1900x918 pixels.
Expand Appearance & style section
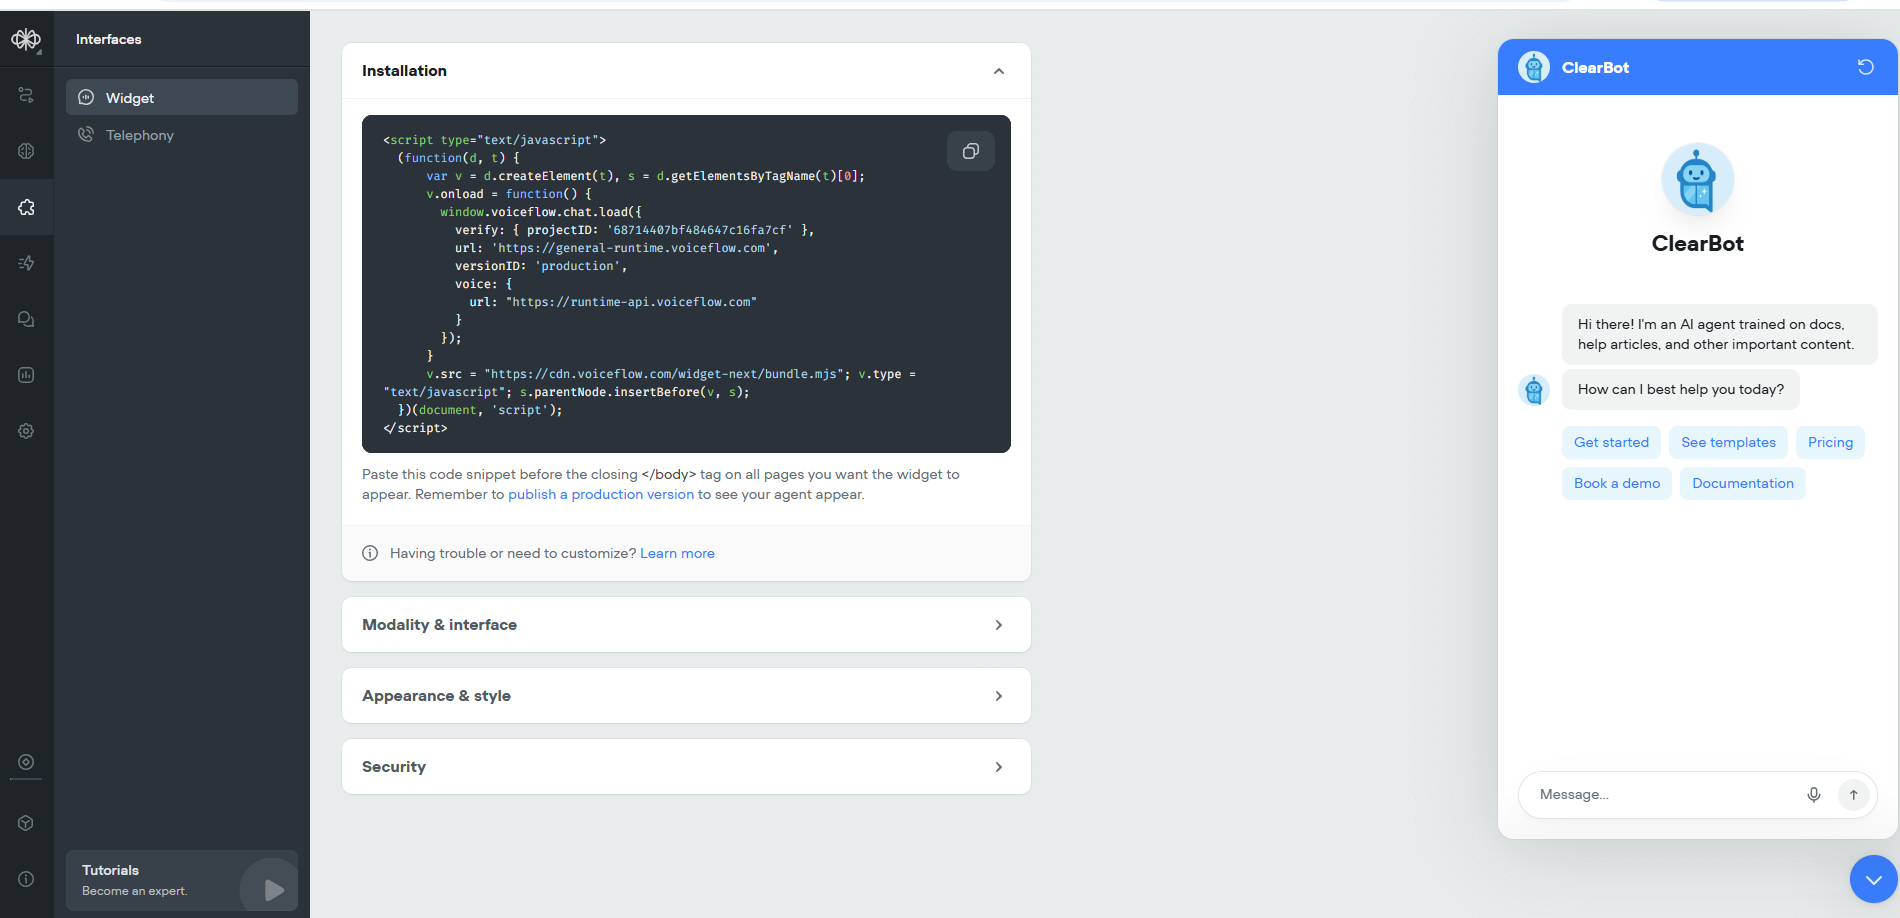coord(686,696)
